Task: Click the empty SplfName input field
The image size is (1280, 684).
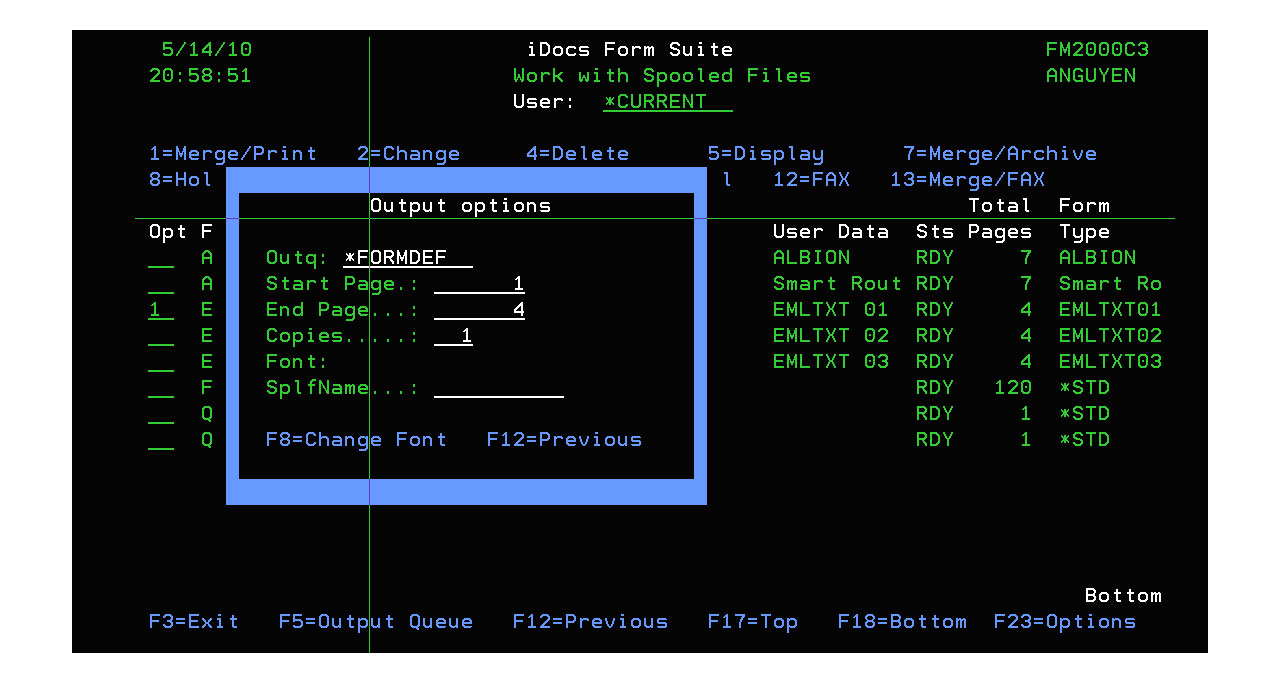Action: coord(498,388)
